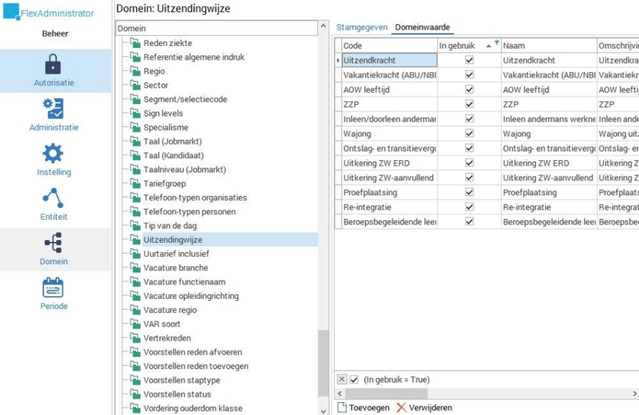Toggle In gebruik for Wajong row
This screenshot has width=639, height=415.
pyautogui.click(x=469, y=131)
